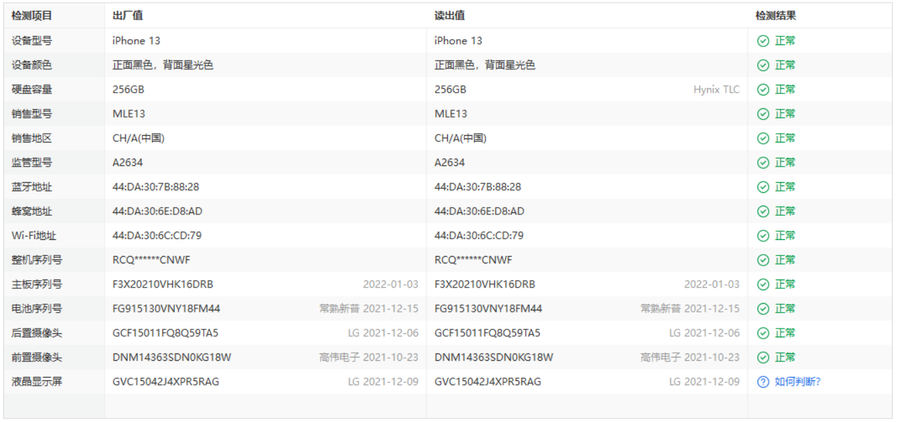Screen dimensions: 900x422
Task: Select the 蜂窝地址 row label
Action: (32, 211)
